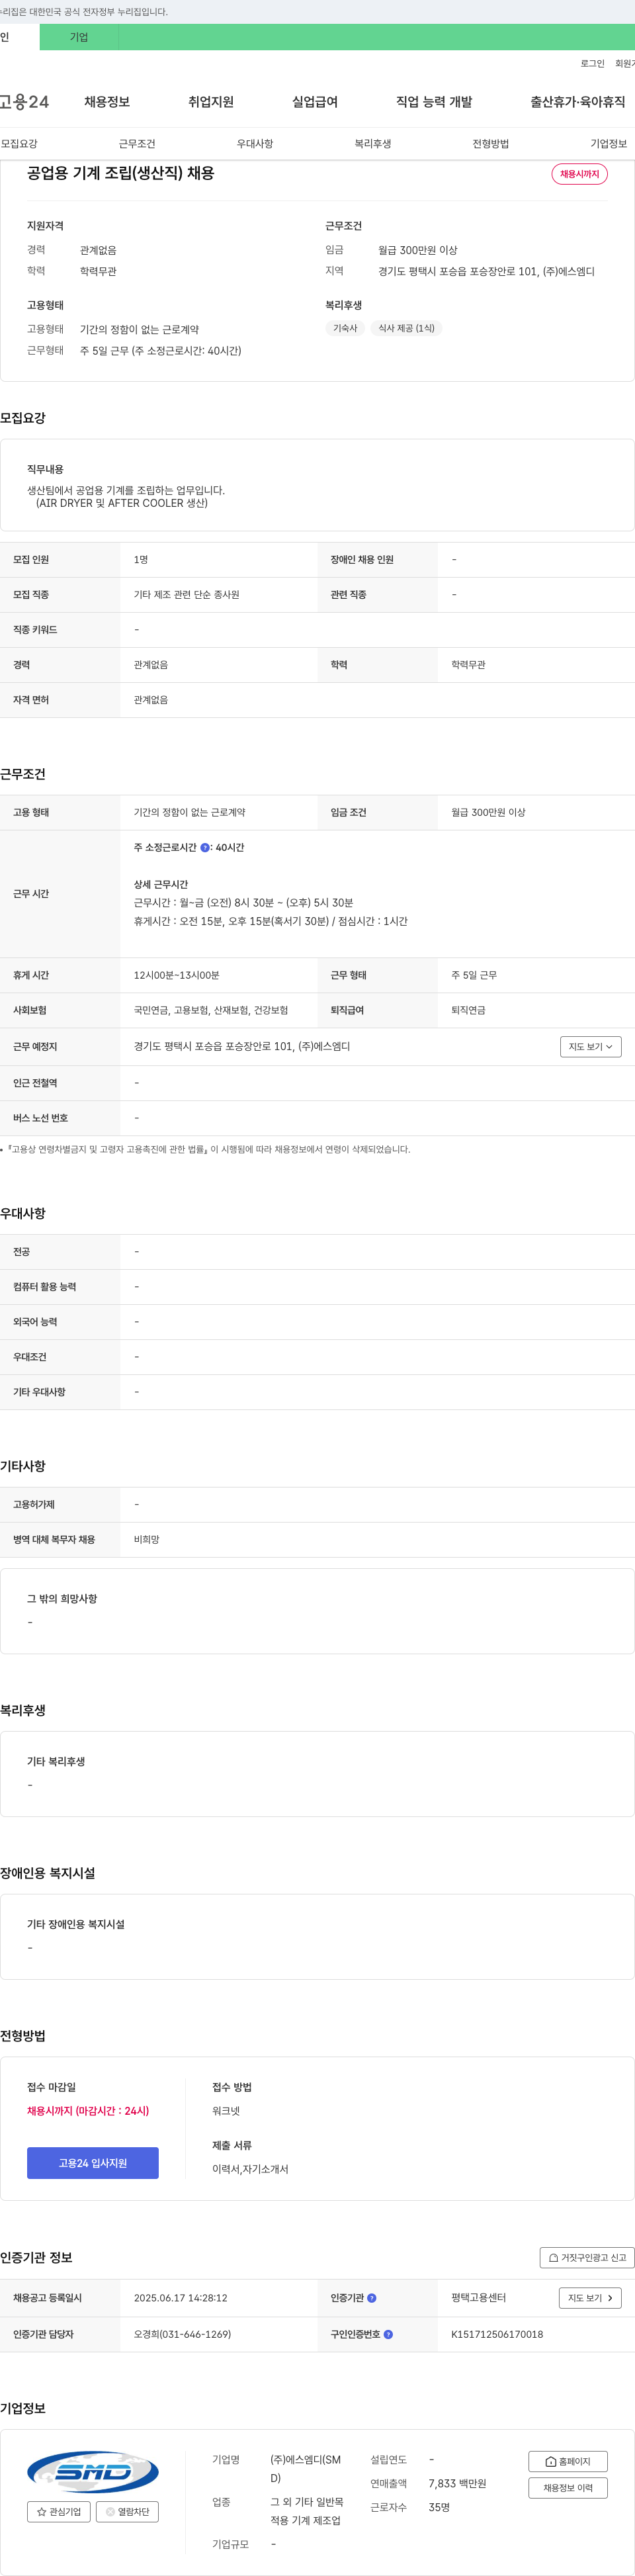Open the 출산휴가·육아휴직 menu

[x=578, y=102]
